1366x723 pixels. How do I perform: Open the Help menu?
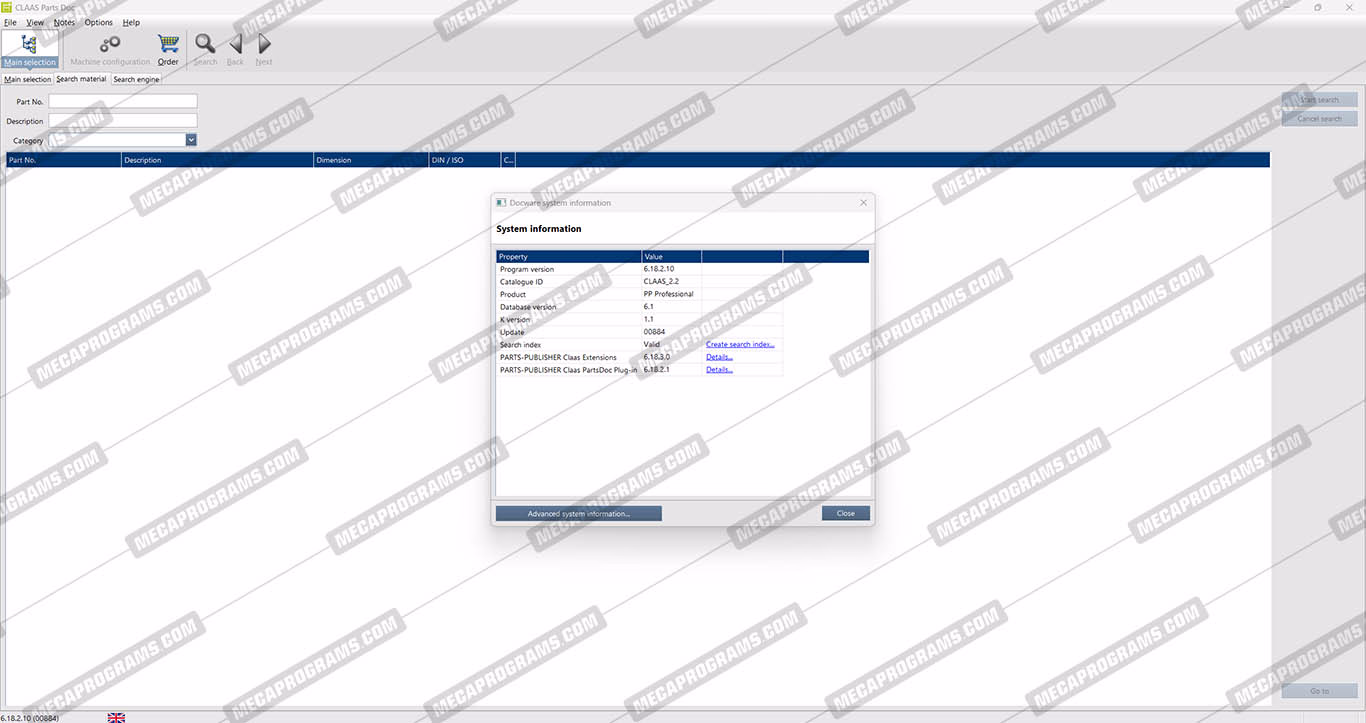[131, 22]
